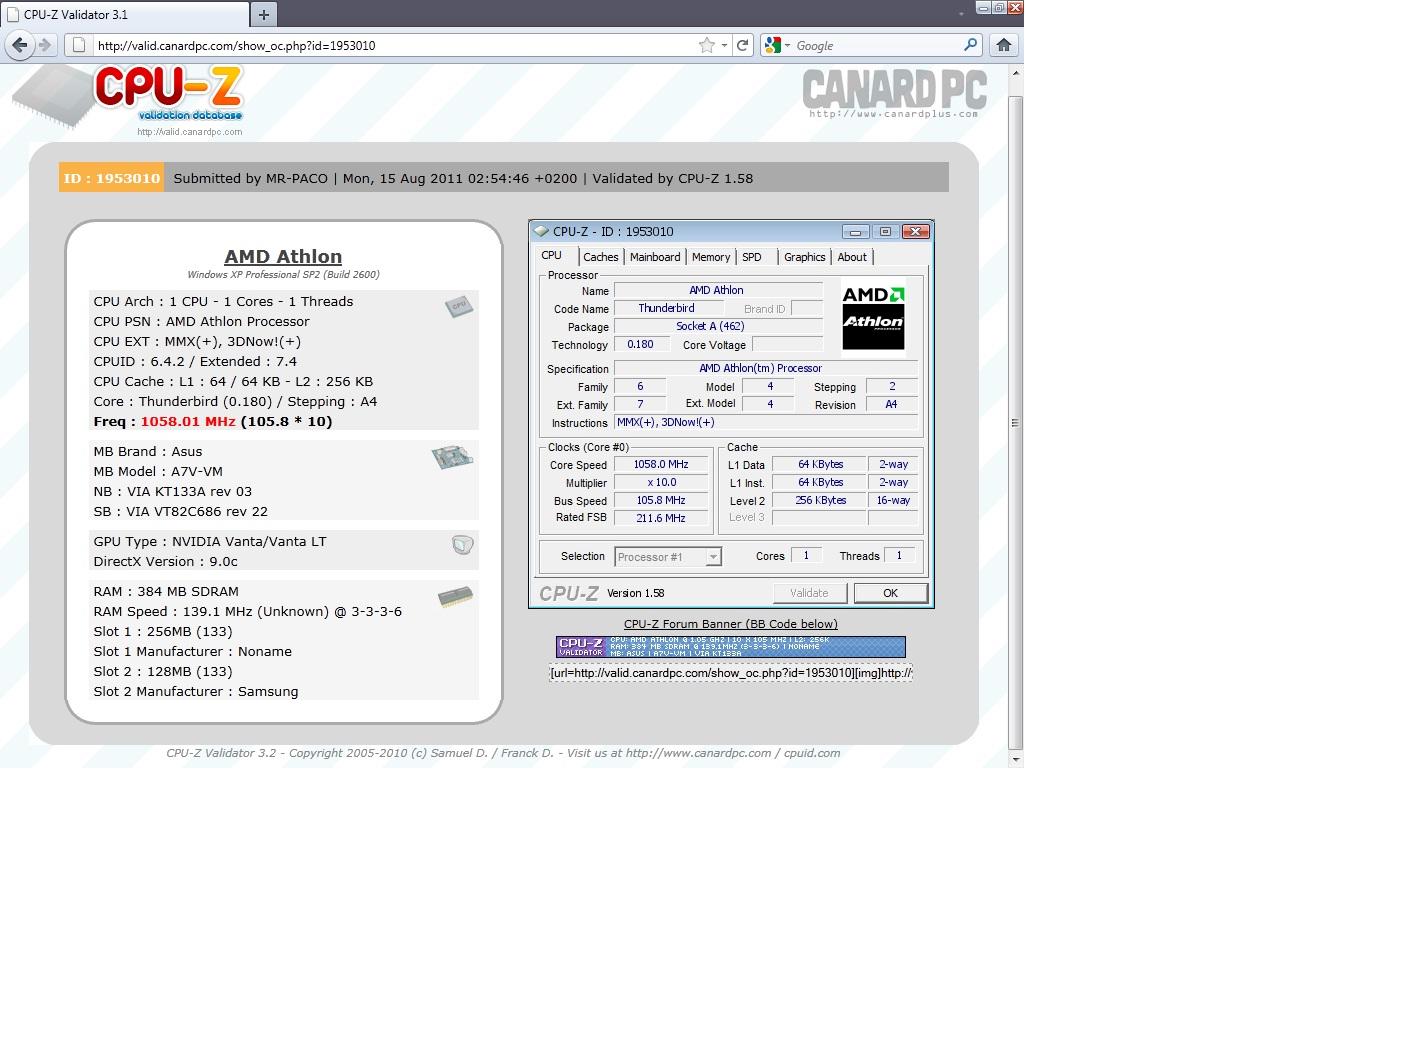
Task: Switch to the Graphics tab
Action: point(805,257)
